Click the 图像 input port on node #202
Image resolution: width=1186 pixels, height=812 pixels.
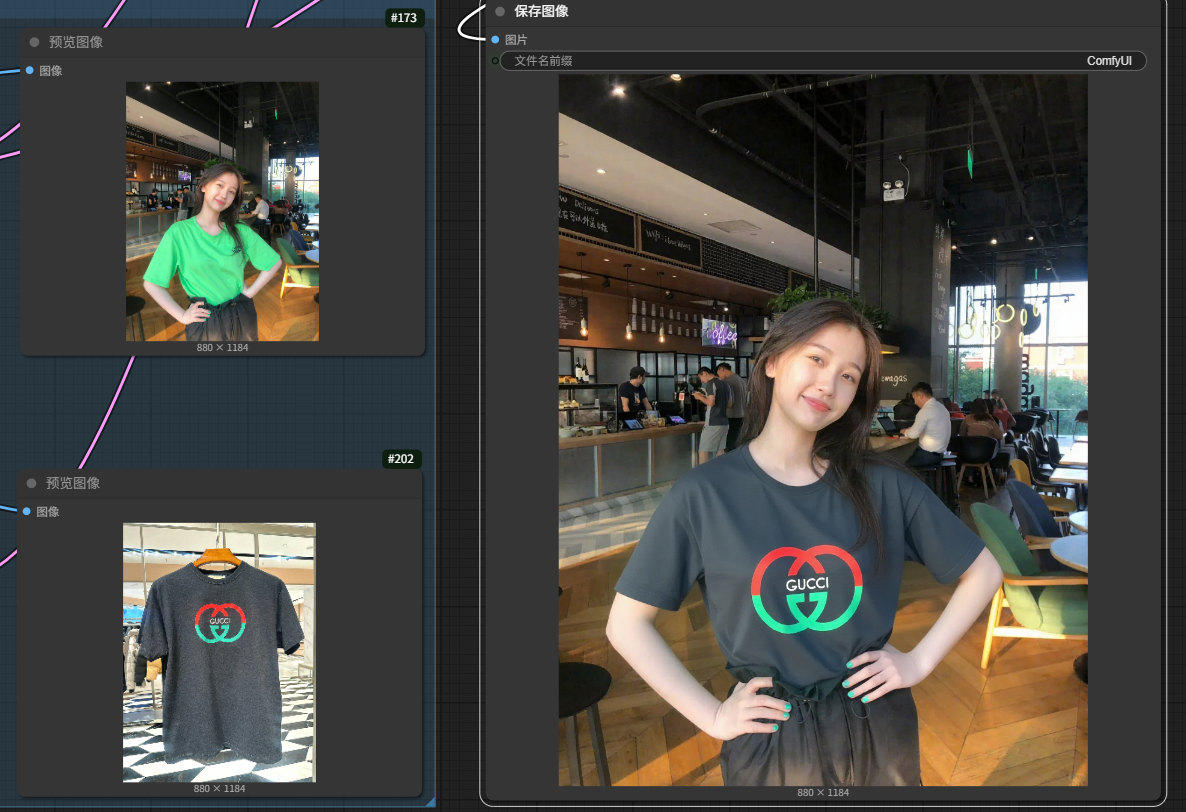pos(28,511)
